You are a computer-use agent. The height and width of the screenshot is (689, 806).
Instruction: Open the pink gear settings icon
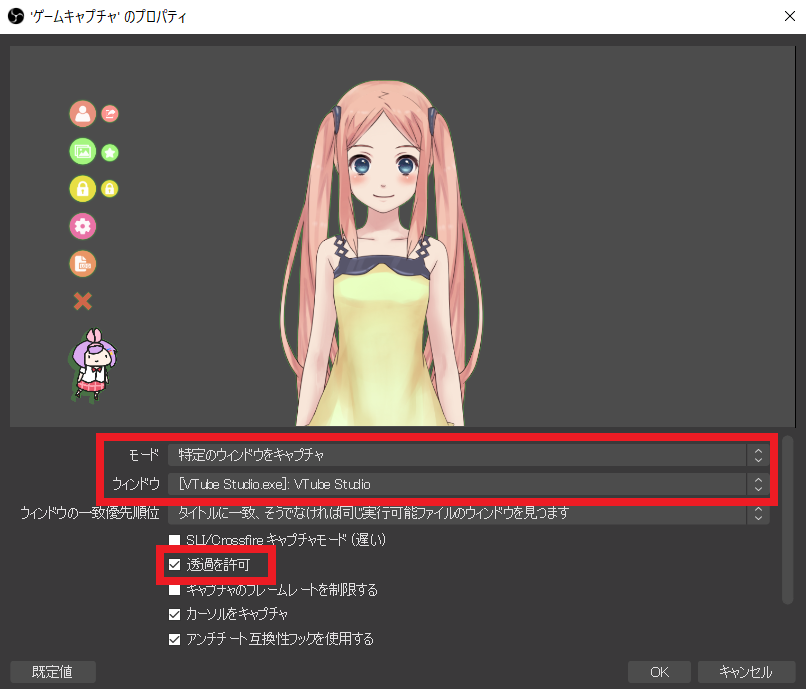coord(83,226)
